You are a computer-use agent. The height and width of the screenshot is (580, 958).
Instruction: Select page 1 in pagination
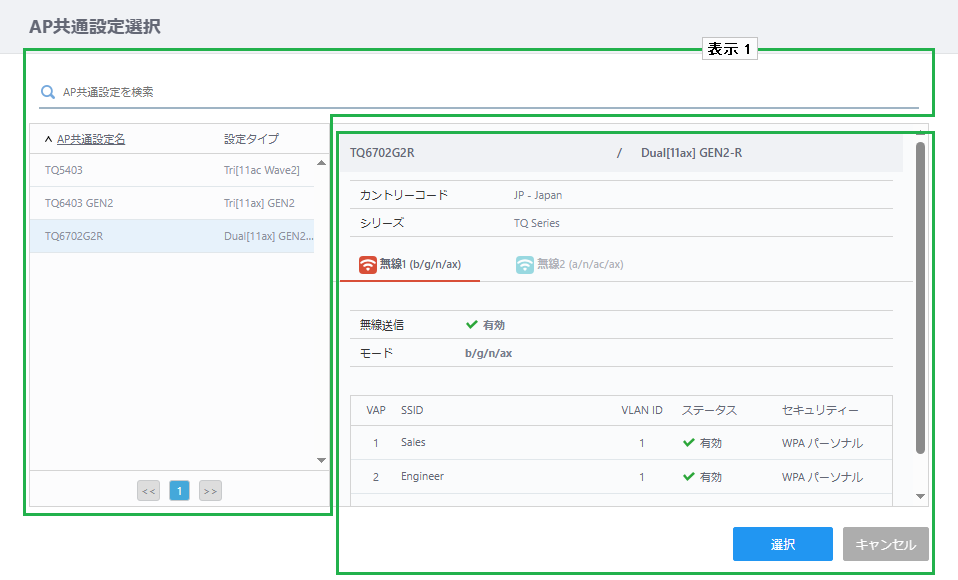[x=179, y=491]
